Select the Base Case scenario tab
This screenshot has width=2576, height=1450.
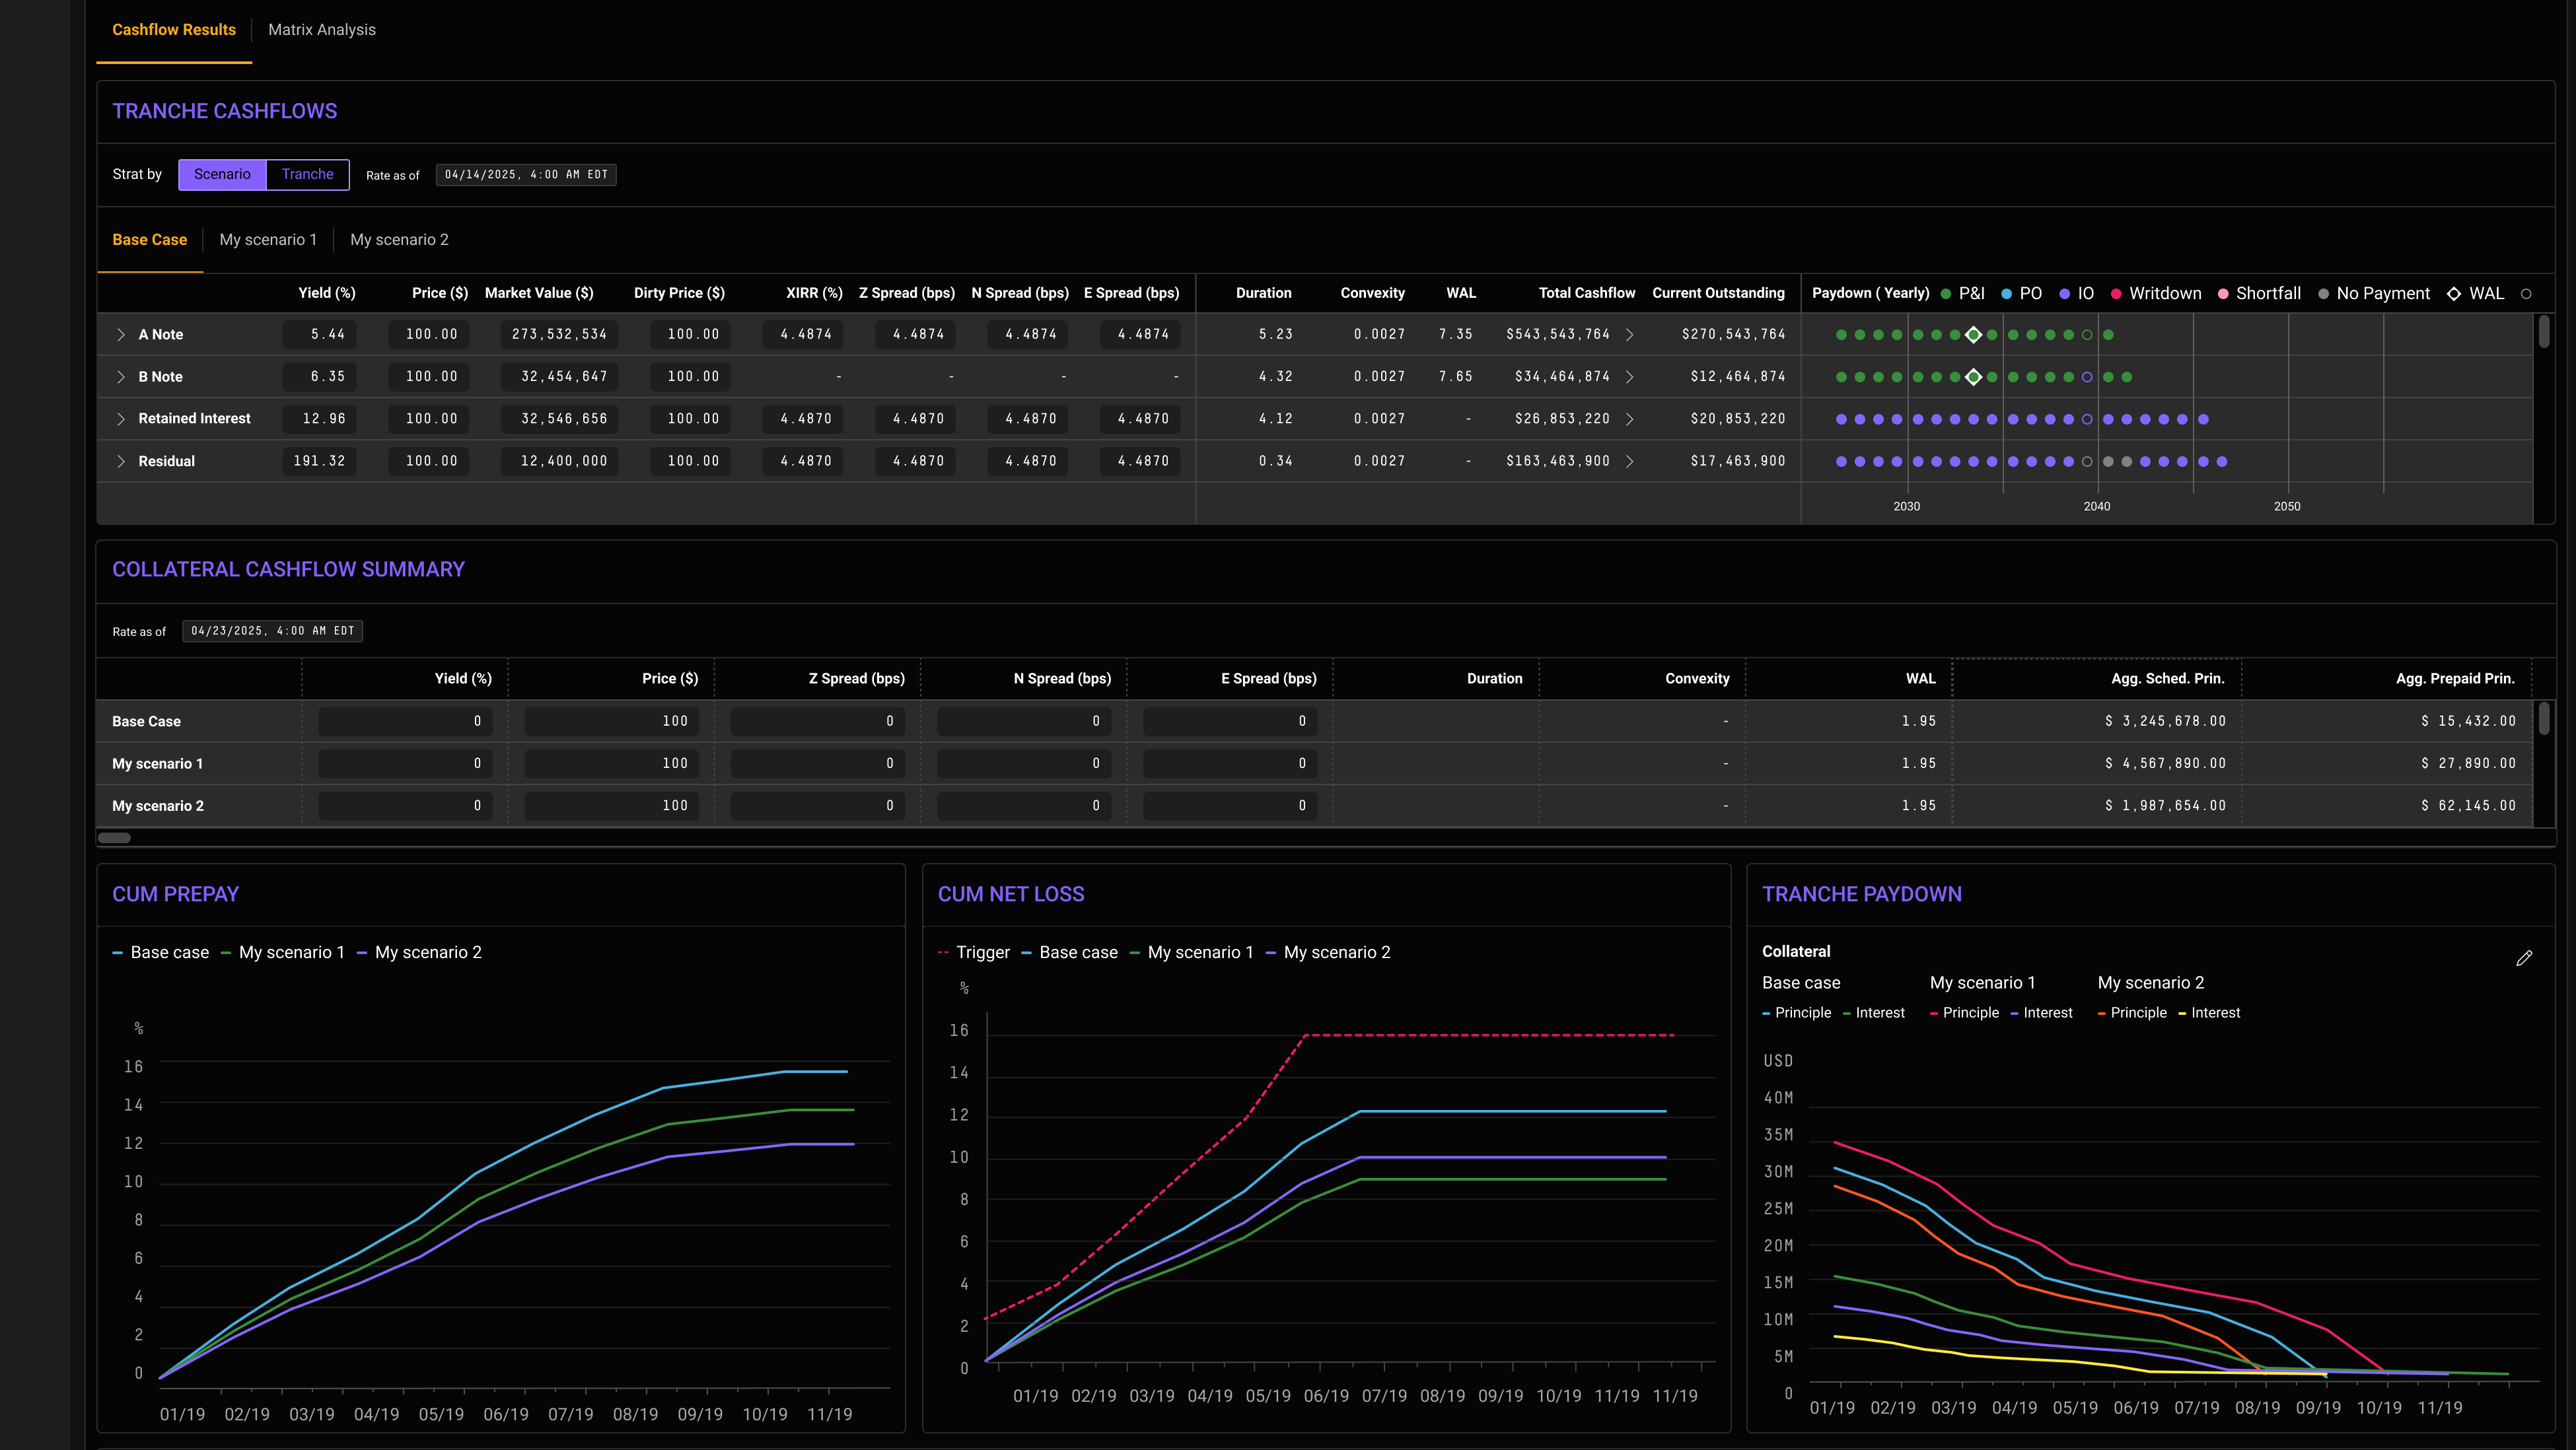click(x=149, y=240)
